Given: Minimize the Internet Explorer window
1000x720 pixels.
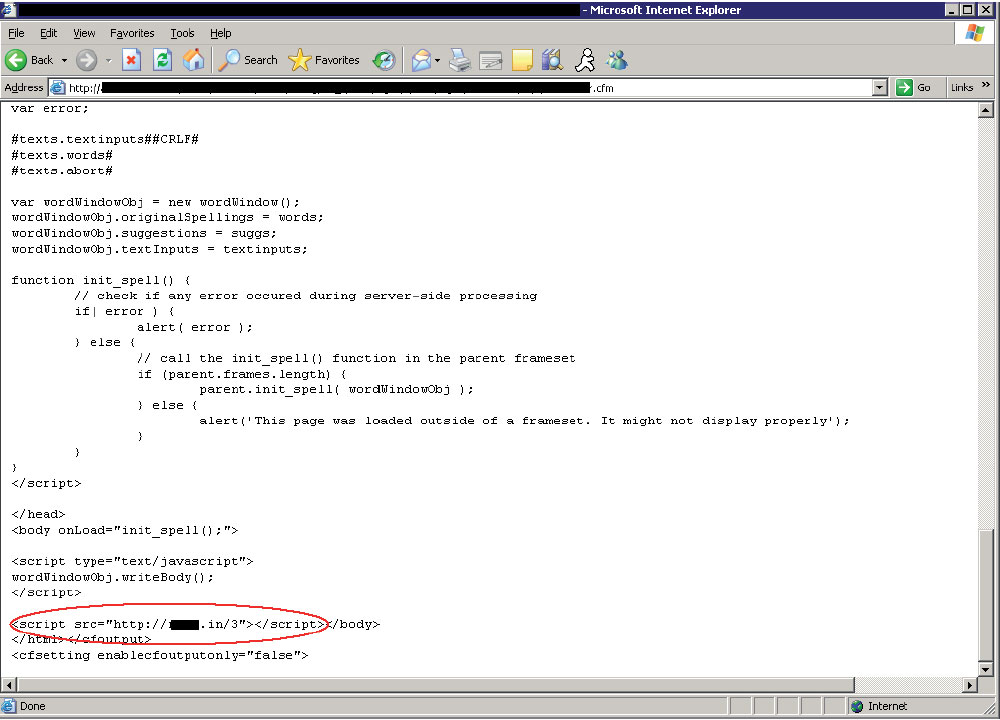Looking at the screenshot, I should pos(952,10).
